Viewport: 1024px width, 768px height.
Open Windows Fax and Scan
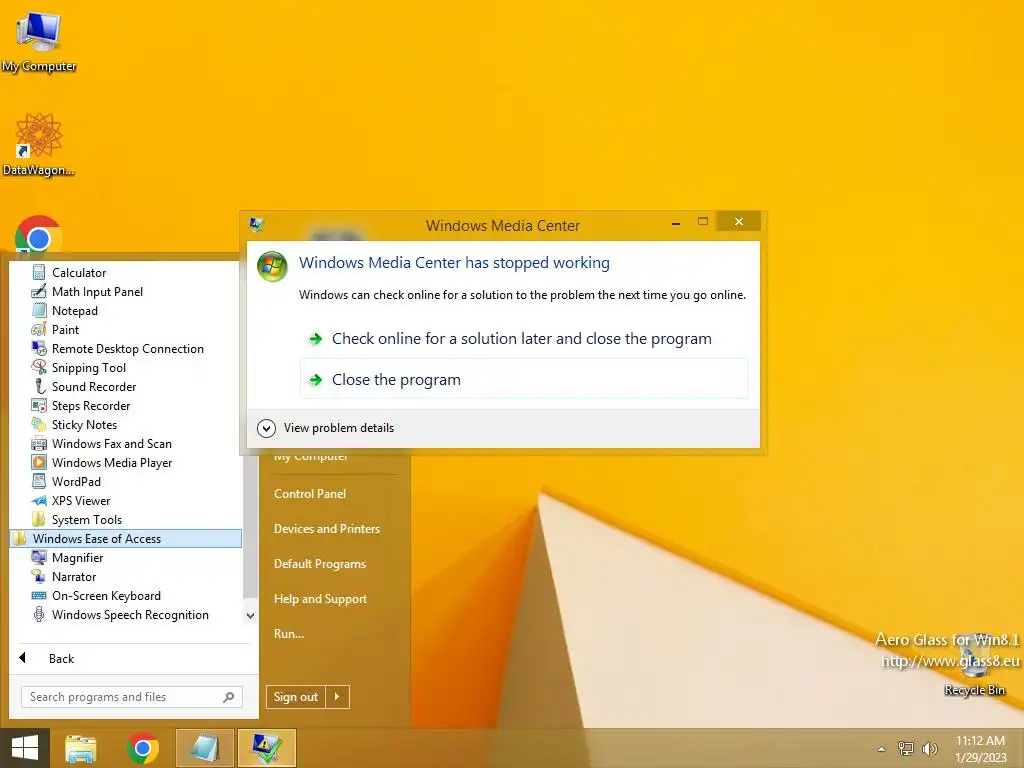click(x=101, y=443)
